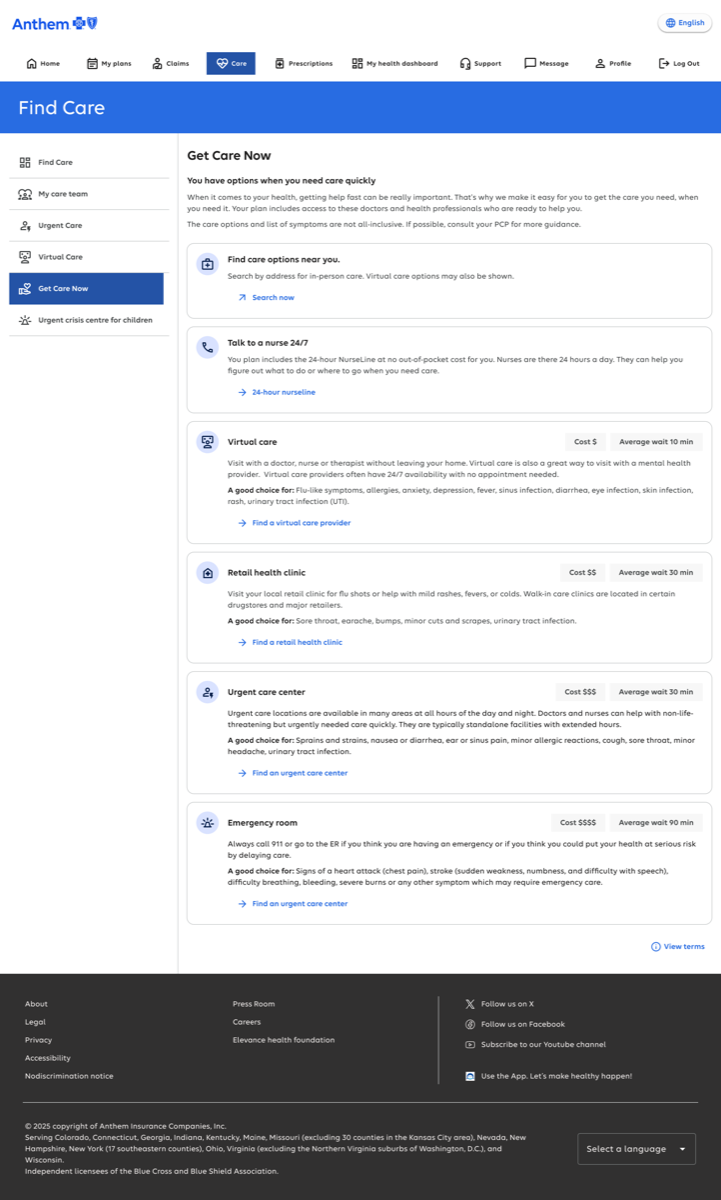This screenshot has height=1200, width=721.
Task: Click the Urgent care center card icon
Action: pos(207,692)
